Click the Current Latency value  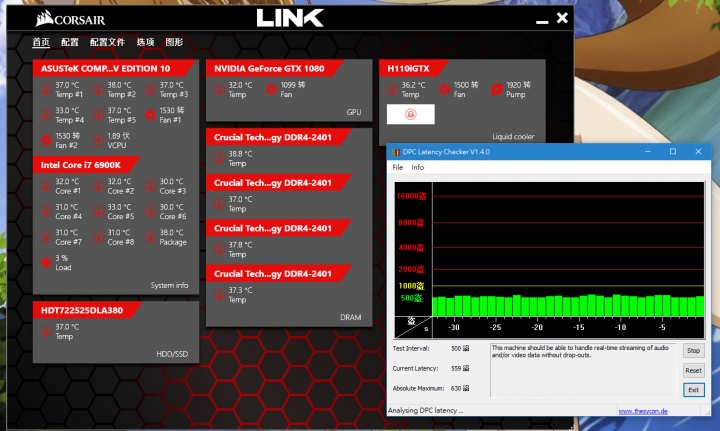click(460, 368)
